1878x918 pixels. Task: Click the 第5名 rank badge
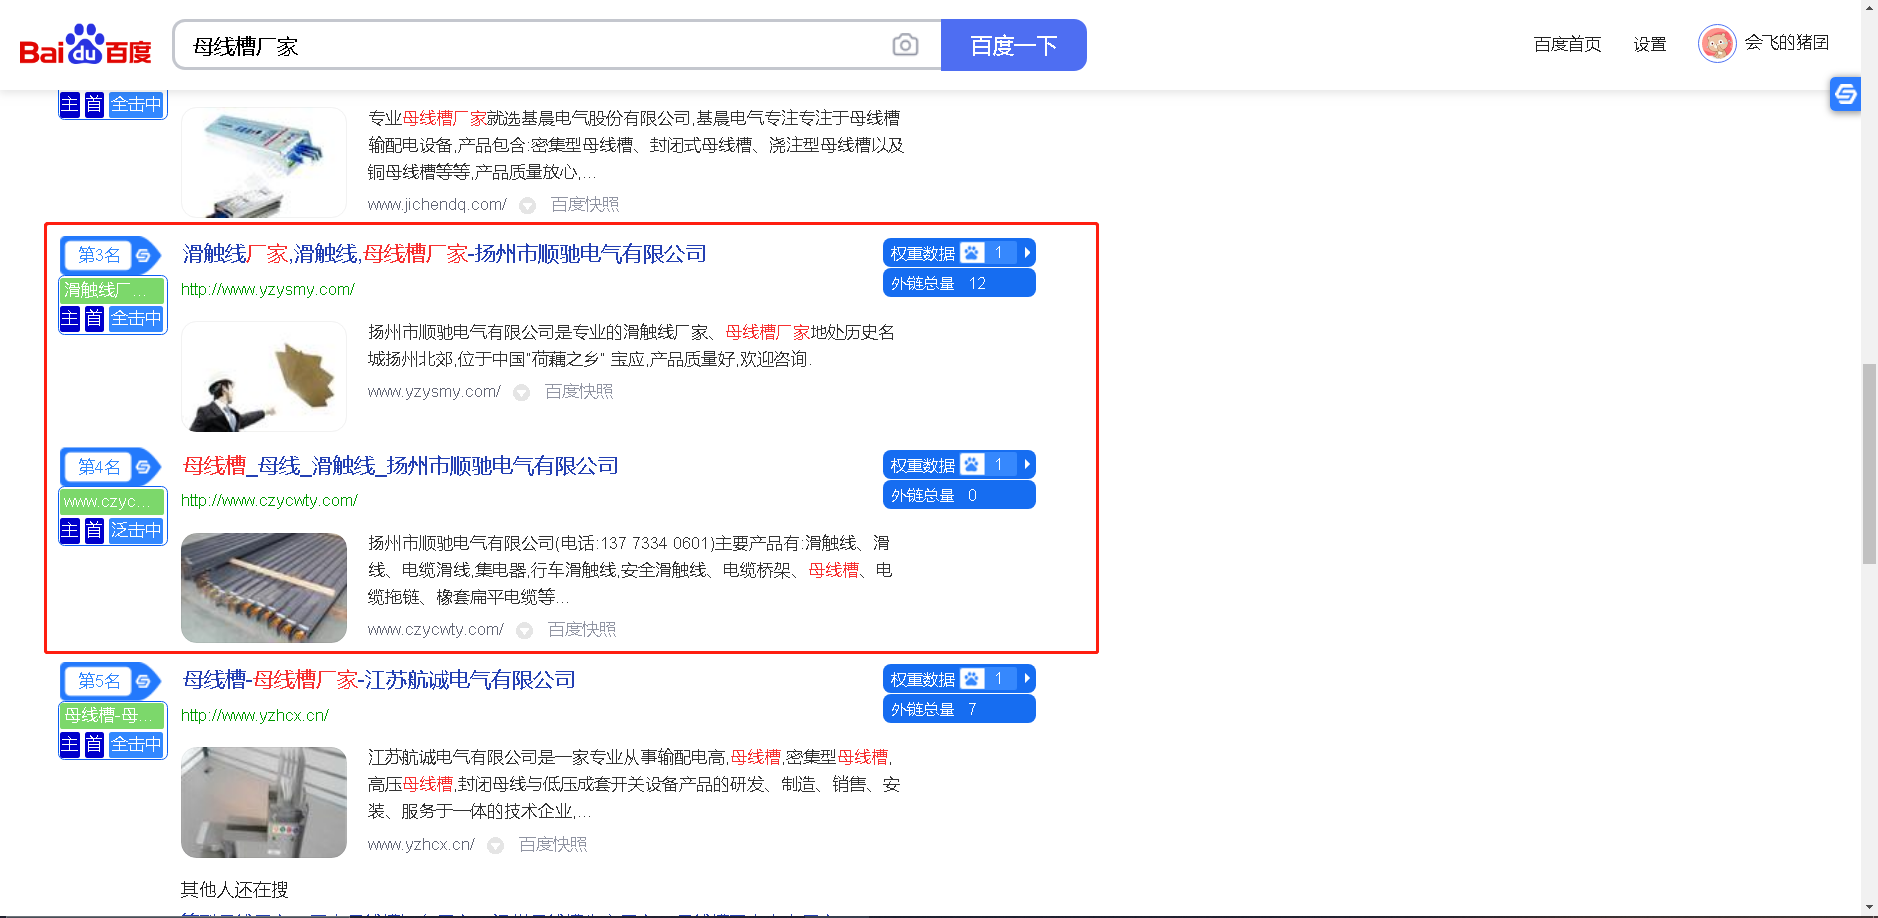pyautogui.click(x=100, y=681)
